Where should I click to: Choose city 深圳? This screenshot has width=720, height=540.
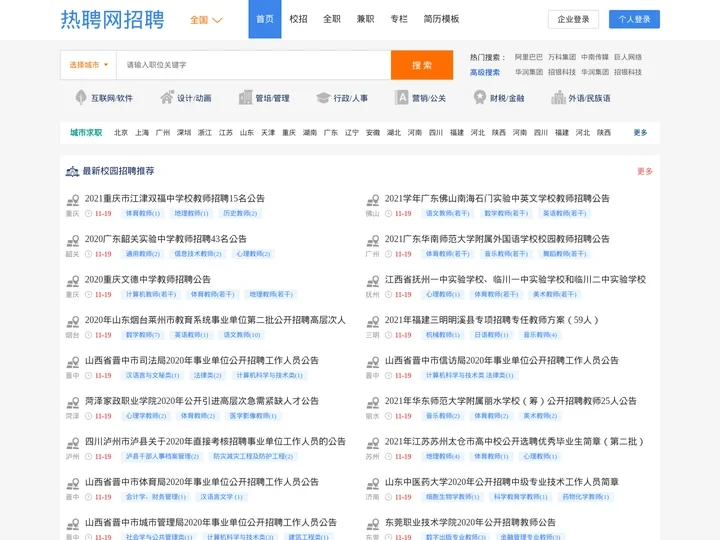pyautogui.click(x=184, y=133)
